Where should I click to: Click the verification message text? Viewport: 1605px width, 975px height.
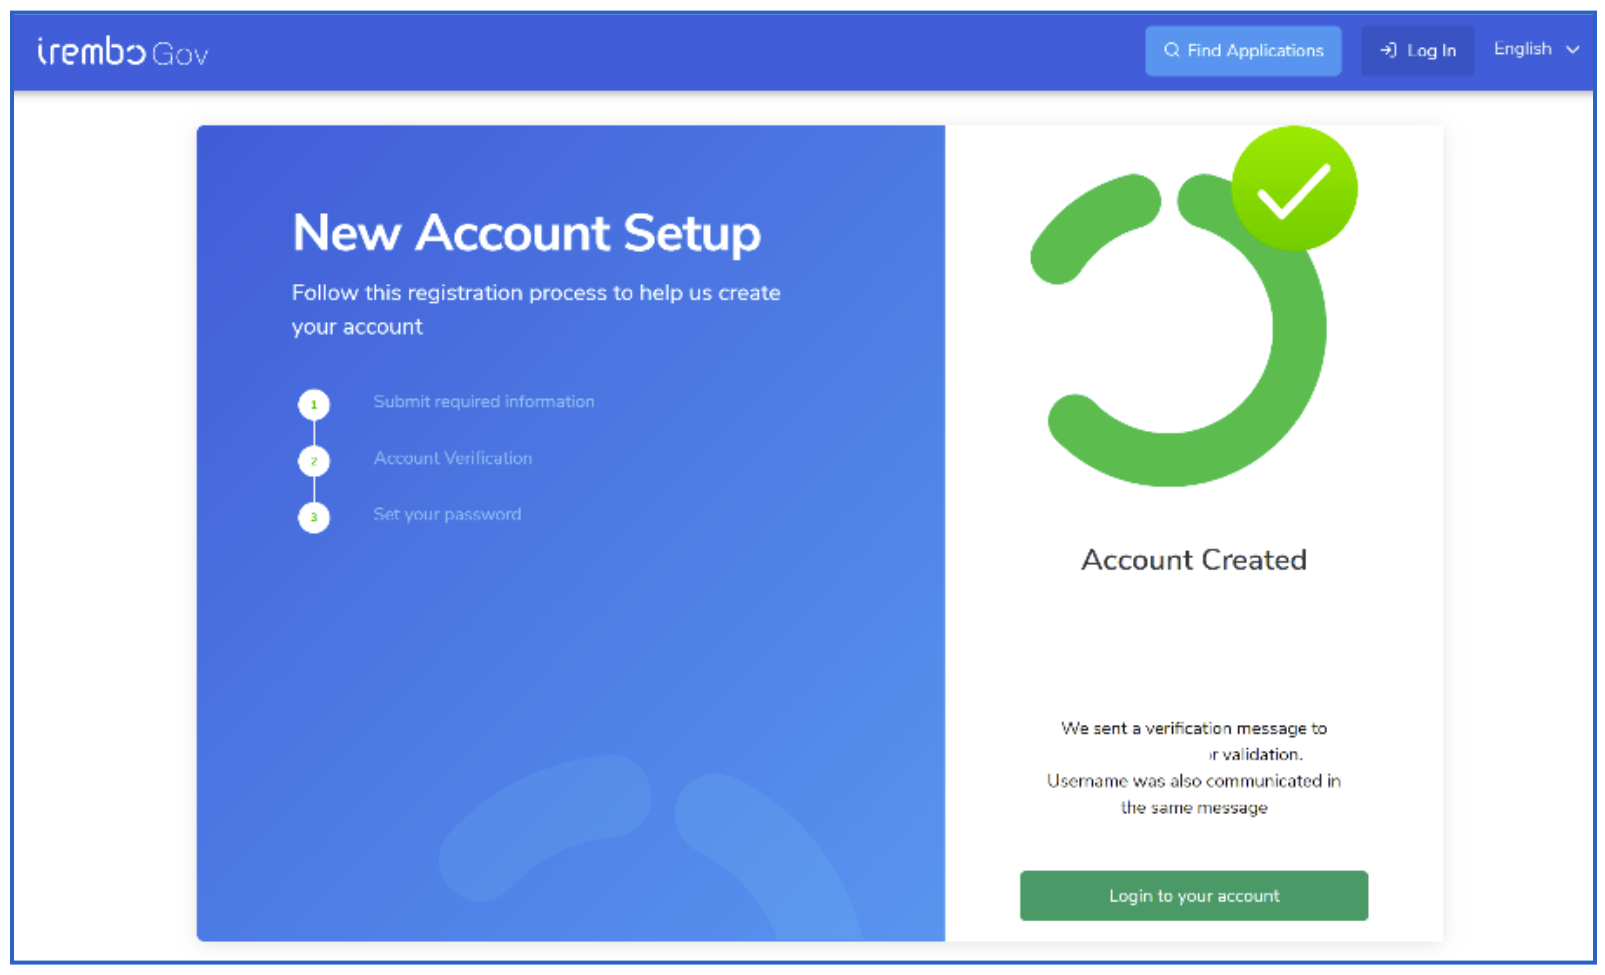[1194, 767]
